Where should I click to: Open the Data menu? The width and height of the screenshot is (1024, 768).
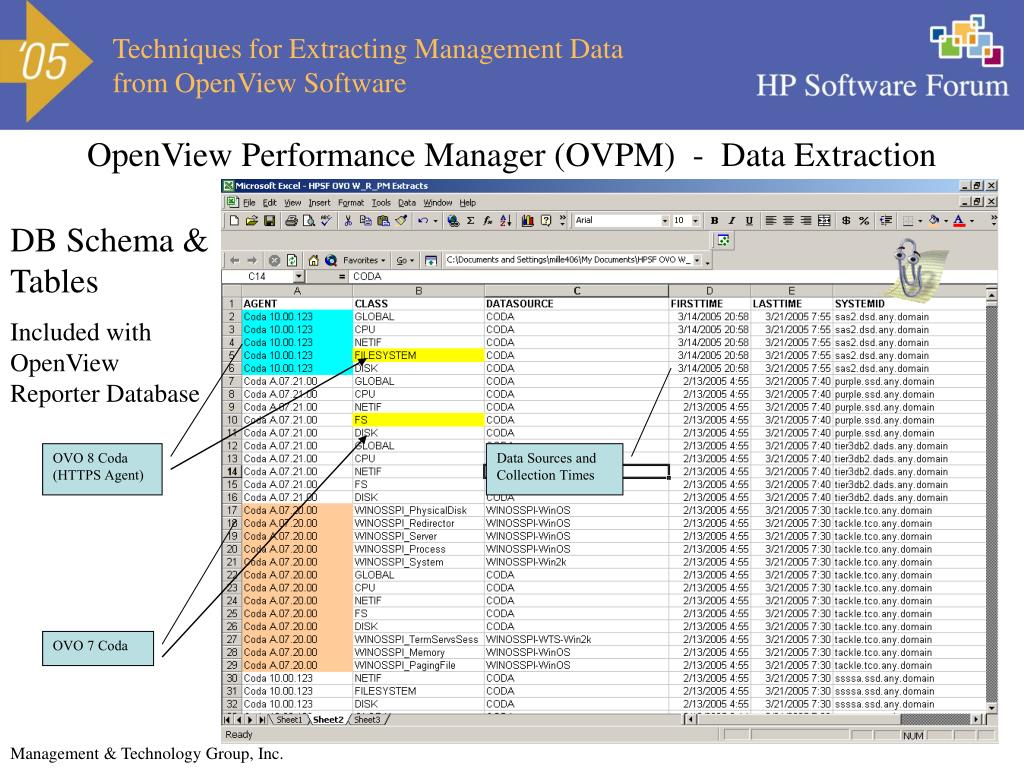[407, 203]
